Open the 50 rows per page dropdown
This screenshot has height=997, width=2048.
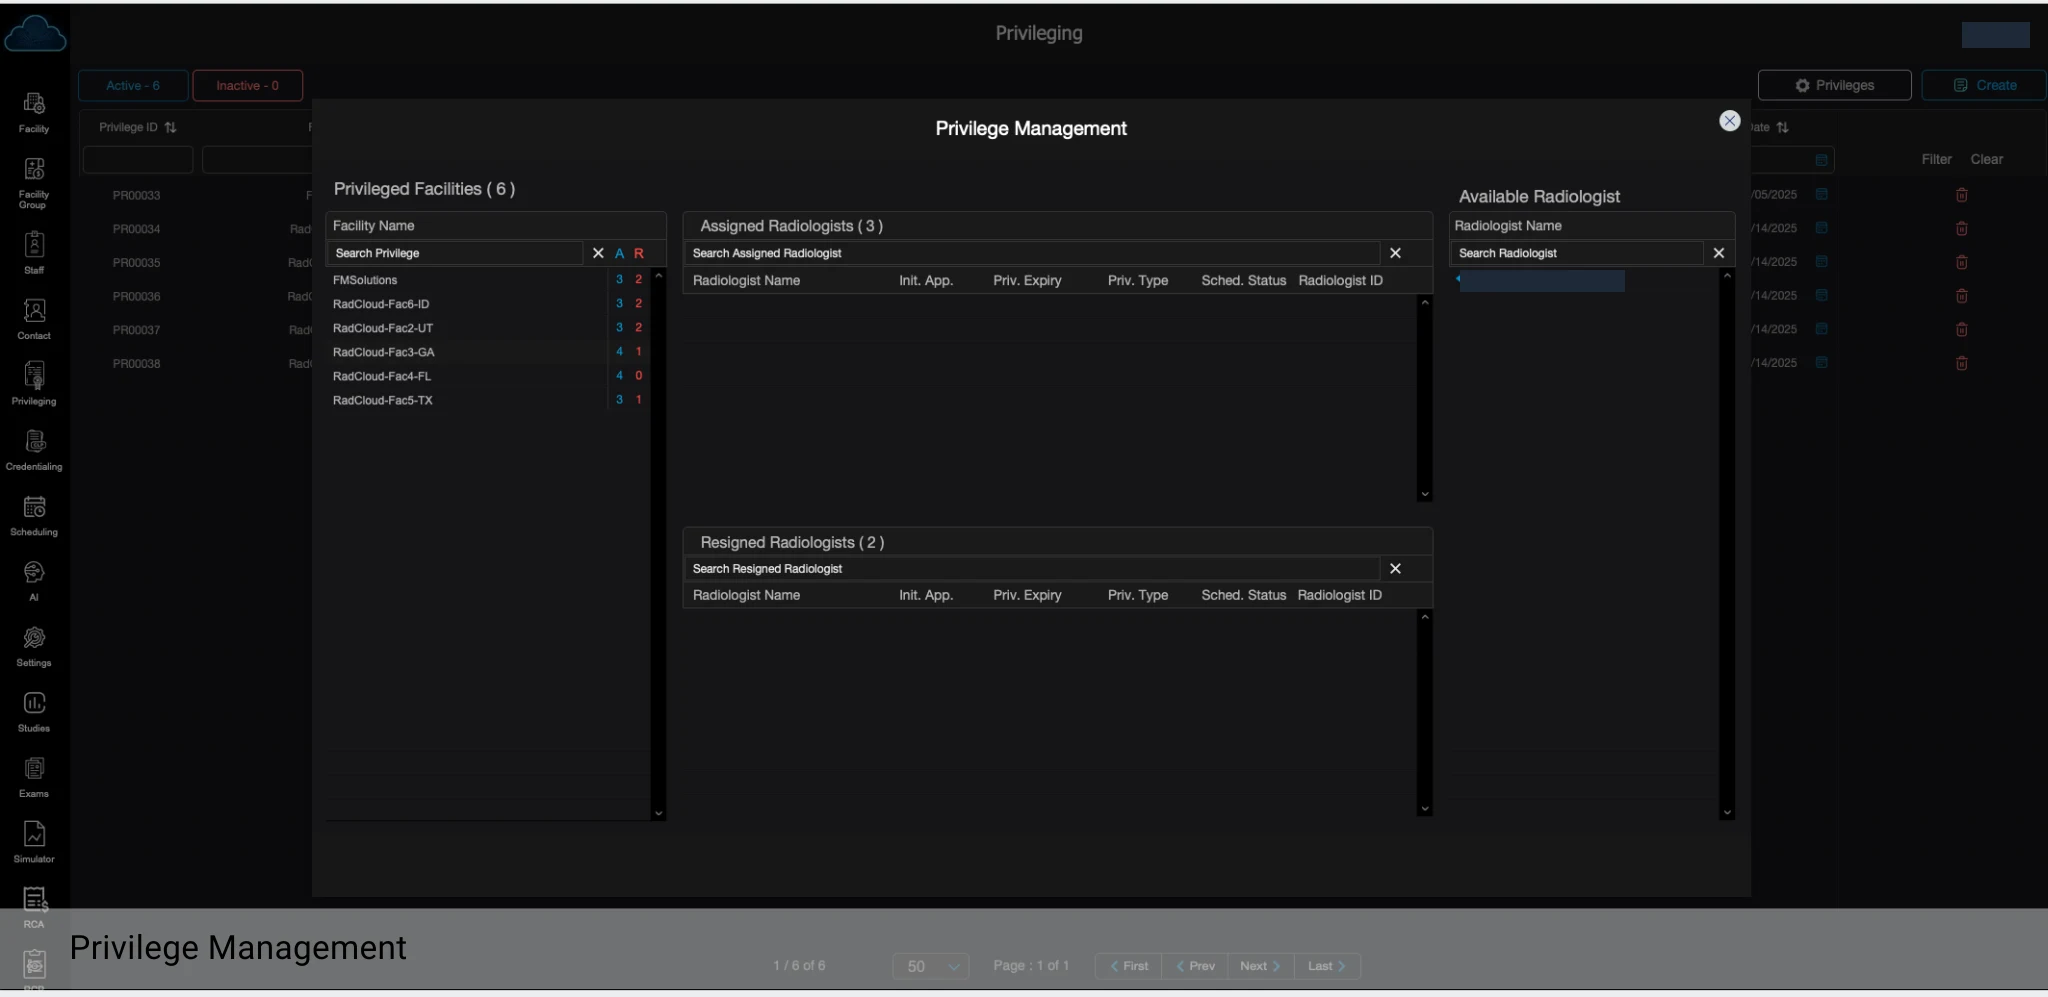point(931,966)
